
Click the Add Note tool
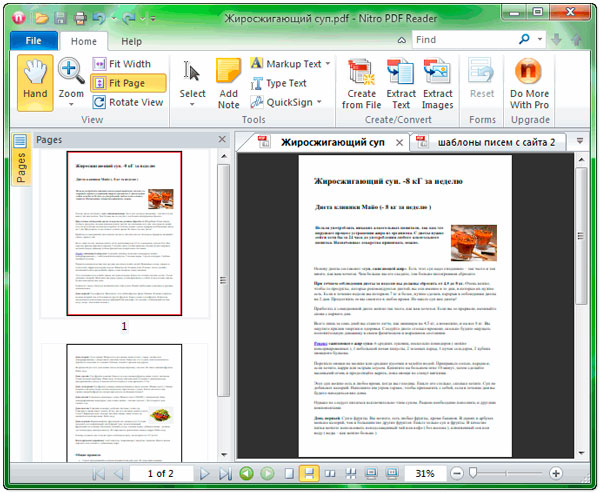pos(228,82)
